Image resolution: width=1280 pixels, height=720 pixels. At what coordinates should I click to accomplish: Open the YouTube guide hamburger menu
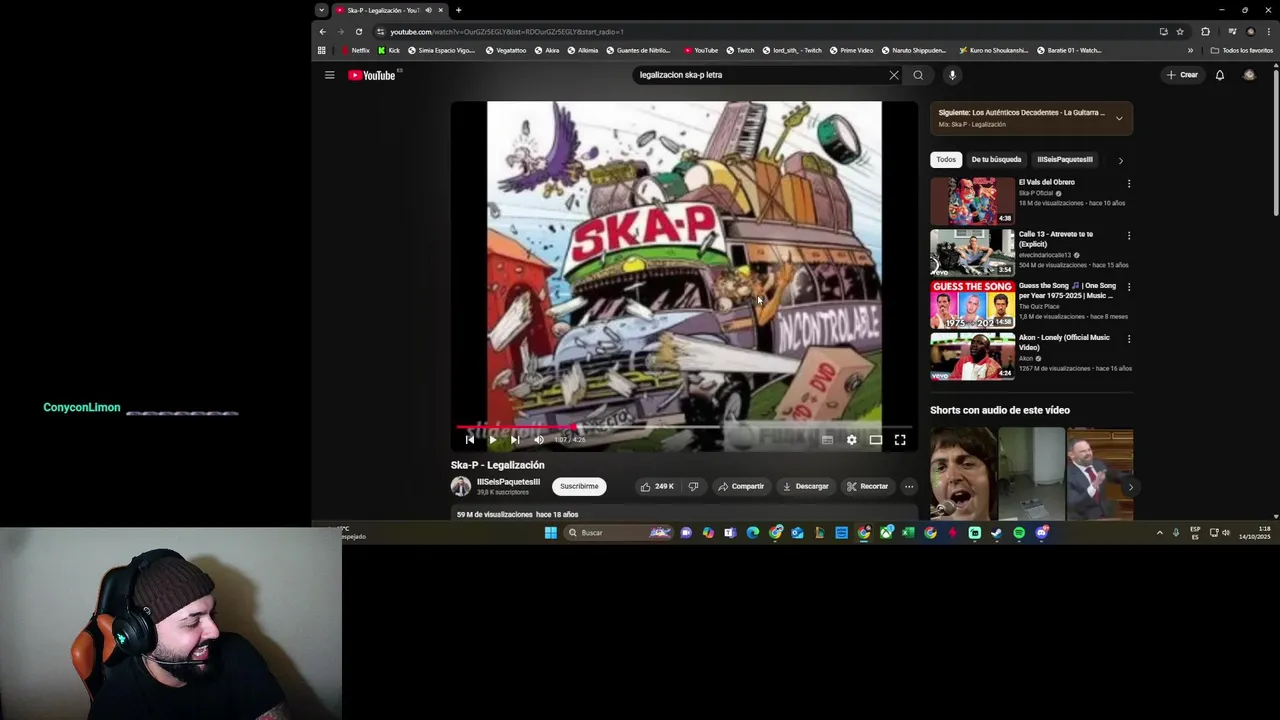click(329, 75)
